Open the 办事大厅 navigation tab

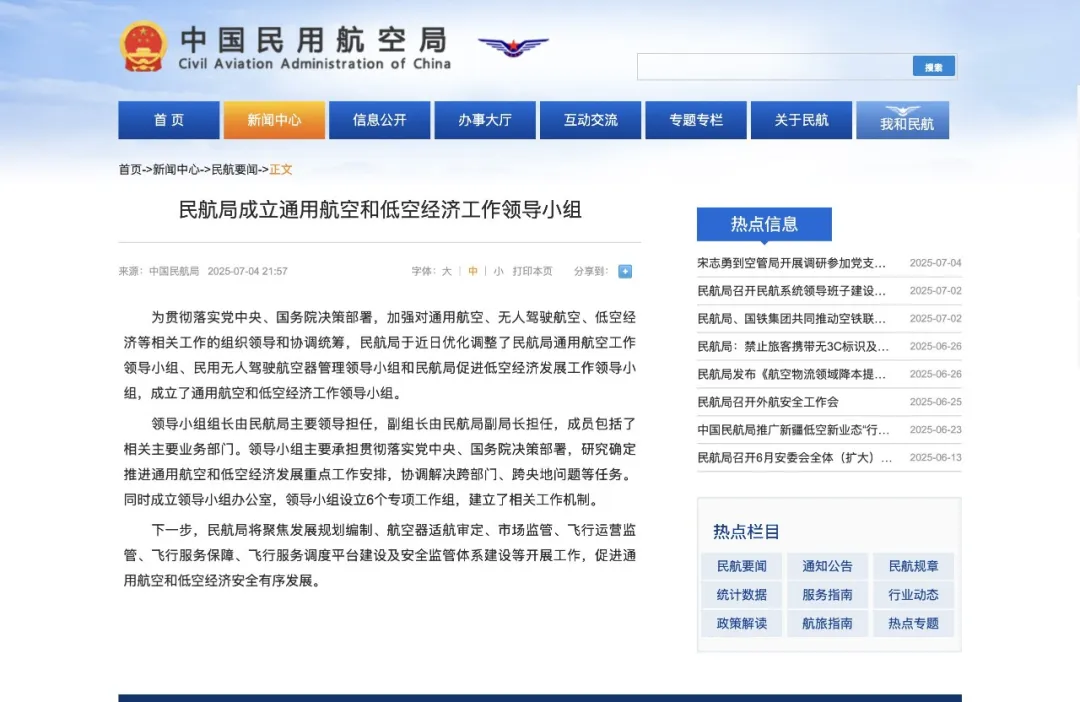tap(485, 120)
